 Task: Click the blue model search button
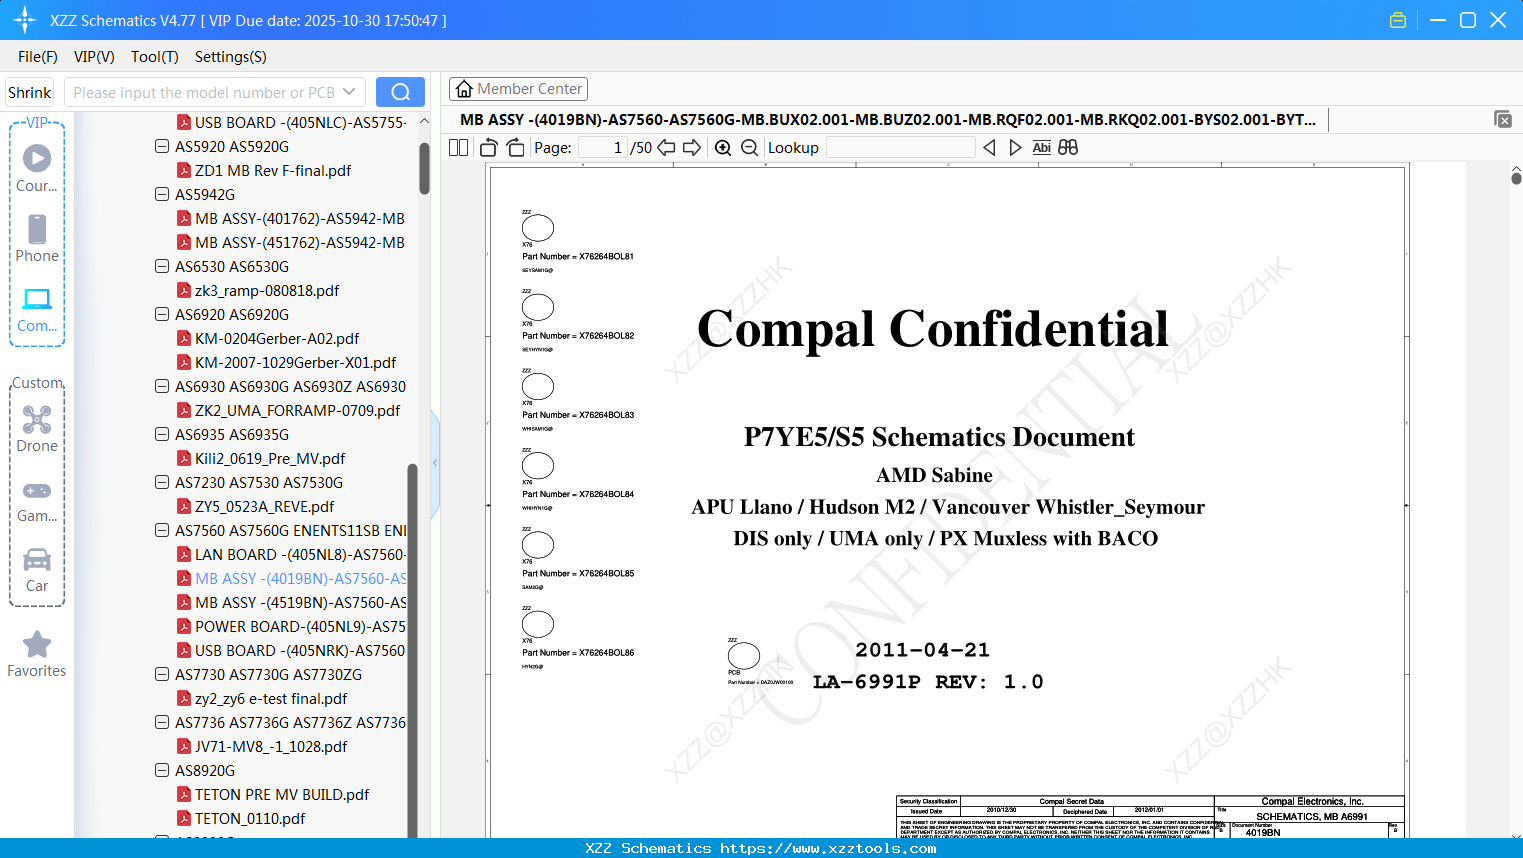[400, 92]
